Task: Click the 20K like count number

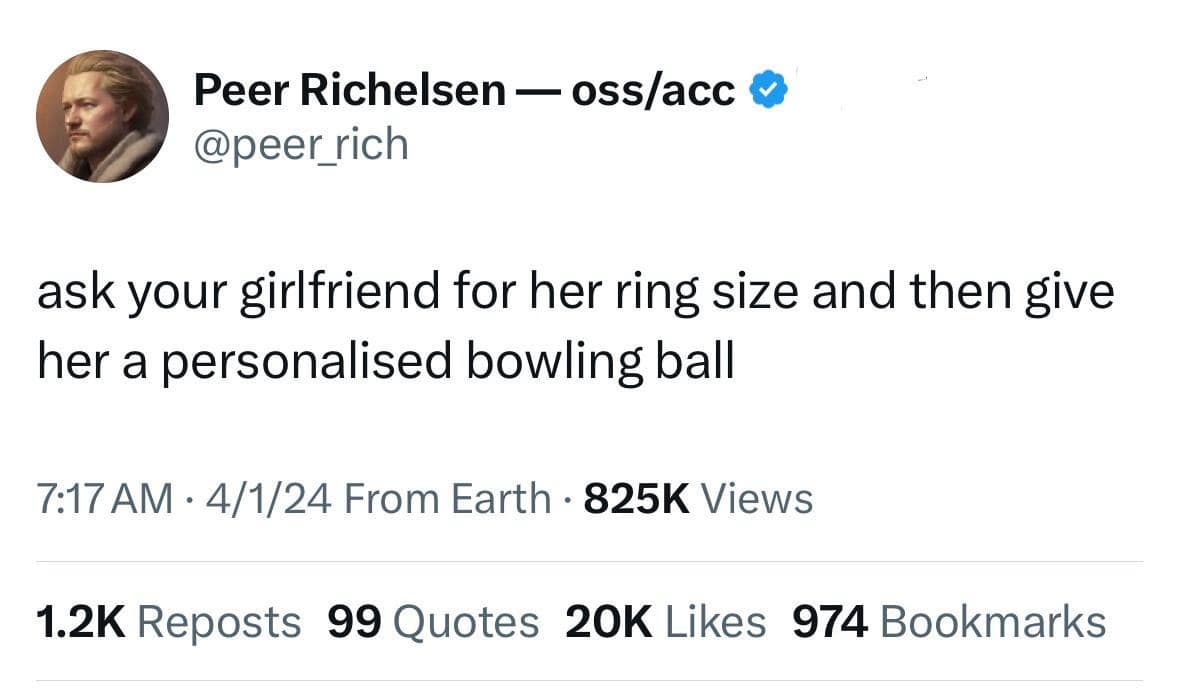Action: pyautogui.click(x=609, y=621)
